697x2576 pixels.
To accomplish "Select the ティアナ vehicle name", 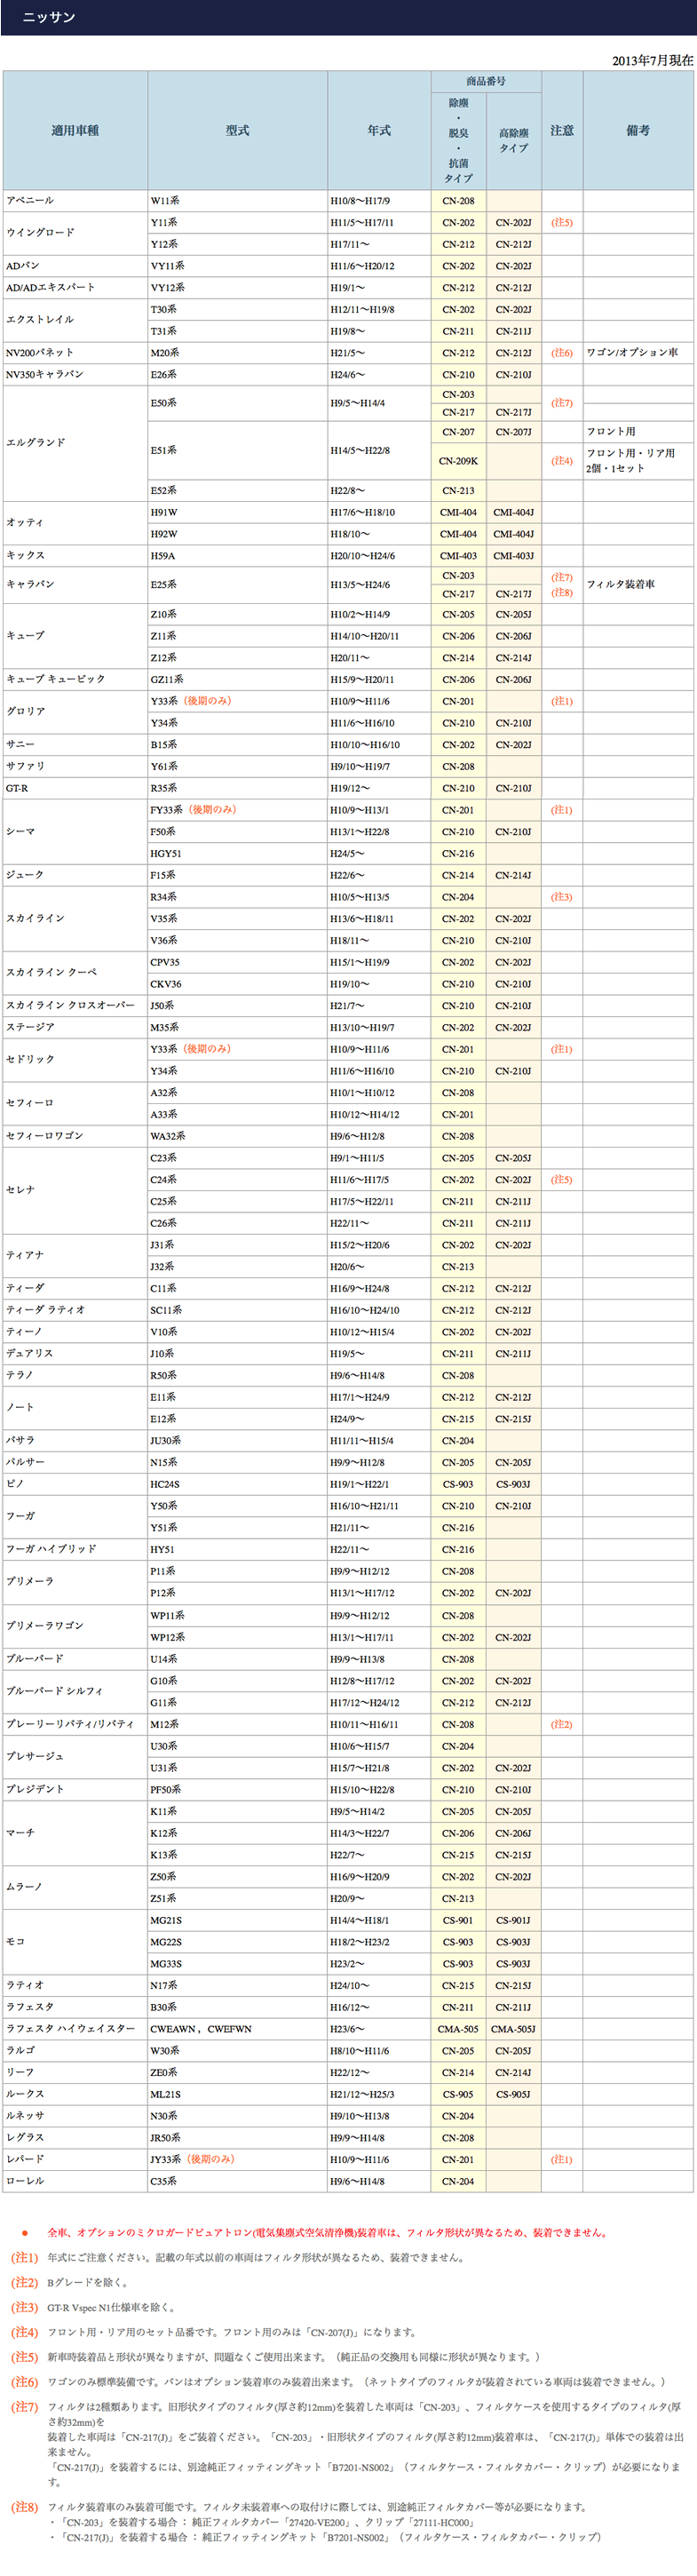I will [x=25, y=1256].
